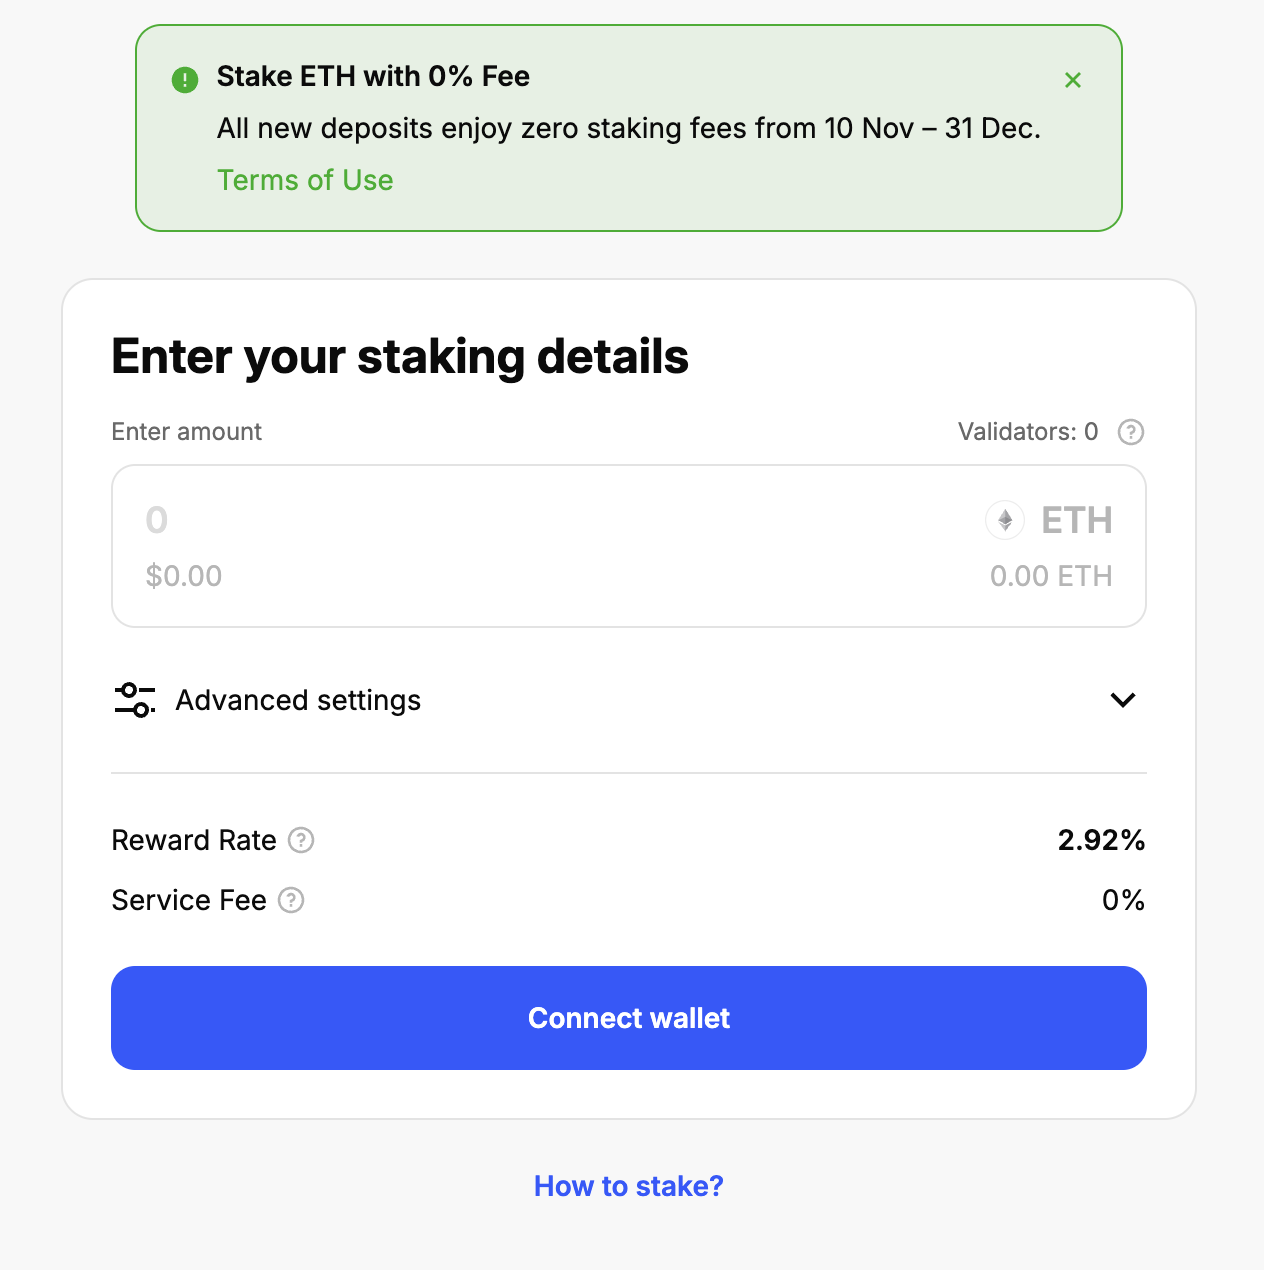This screenshot has height=1270, width=1264.
Task: Click the ETH currency label
Action: tap(1077, 520)
